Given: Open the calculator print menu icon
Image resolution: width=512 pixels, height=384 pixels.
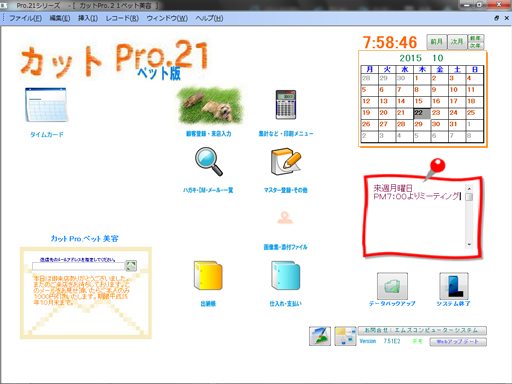Looking at the screenshot, I should (286, 105).
